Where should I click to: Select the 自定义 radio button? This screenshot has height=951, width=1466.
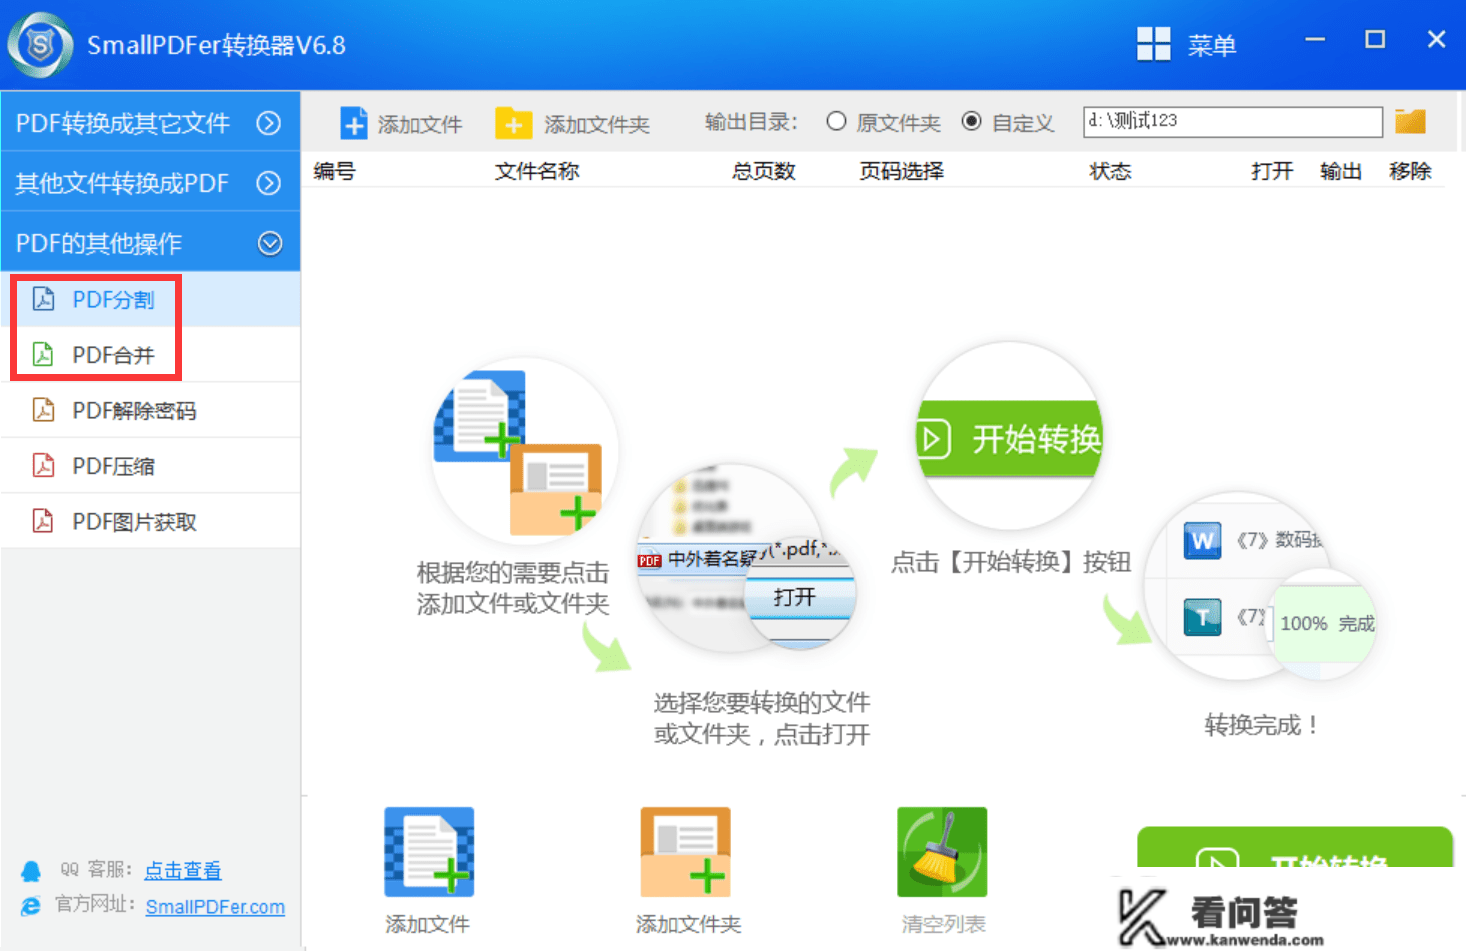point(971,121)
